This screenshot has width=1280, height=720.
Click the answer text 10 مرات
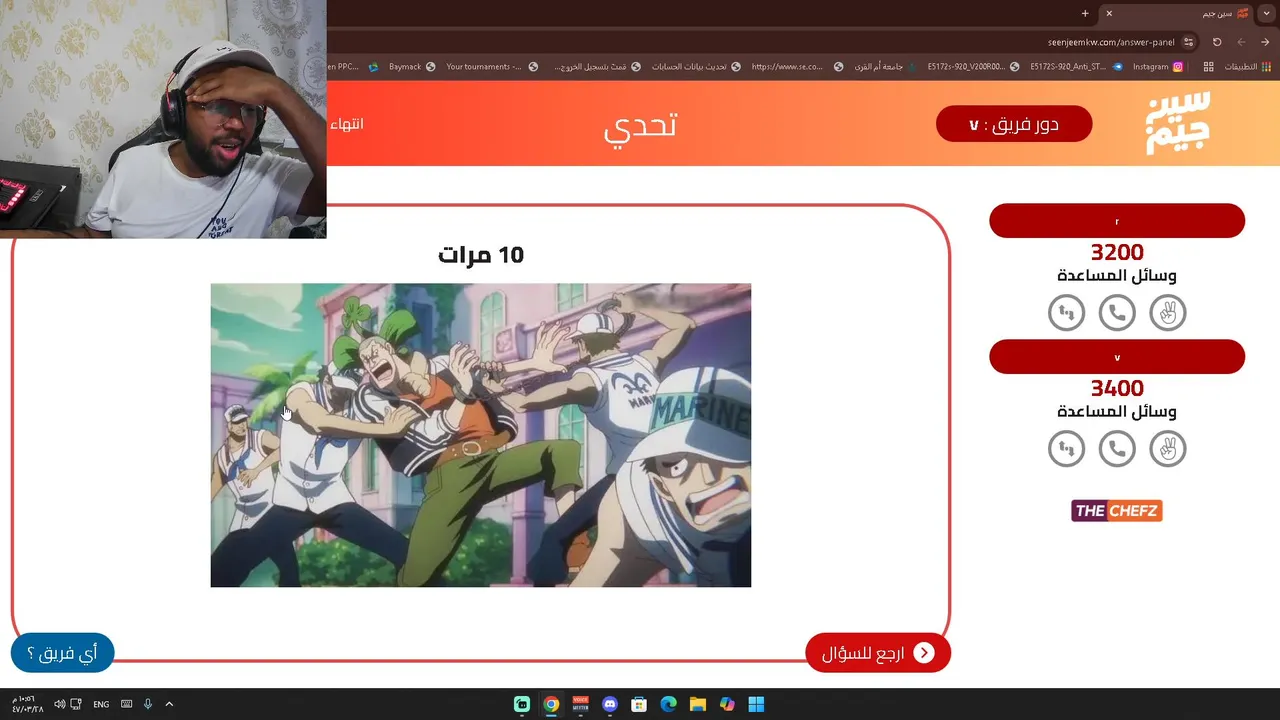pos(480,255)
